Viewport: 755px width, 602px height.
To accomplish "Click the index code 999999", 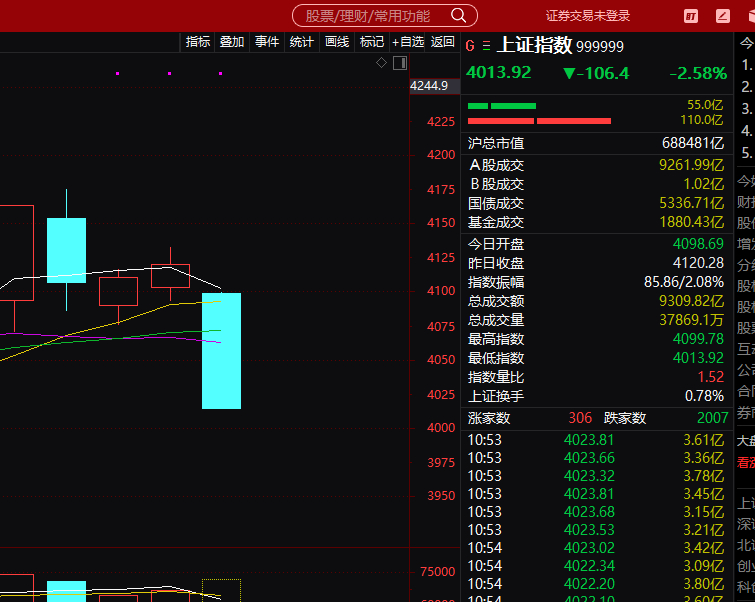I will 599,47.
